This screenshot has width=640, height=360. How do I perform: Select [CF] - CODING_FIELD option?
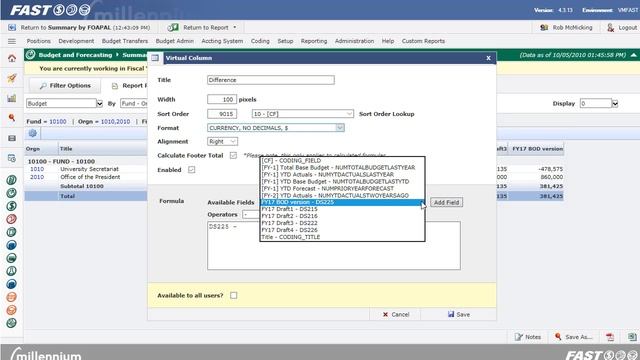(342, 160)
